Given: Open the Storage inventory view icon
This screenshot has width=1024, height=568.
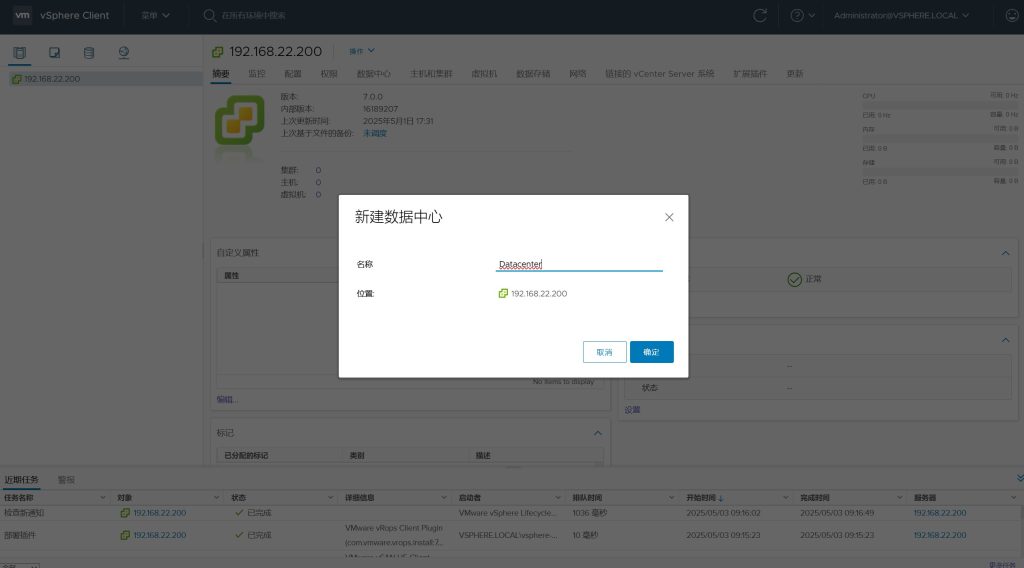Looking at the screenshot, I should click(89, 53).
